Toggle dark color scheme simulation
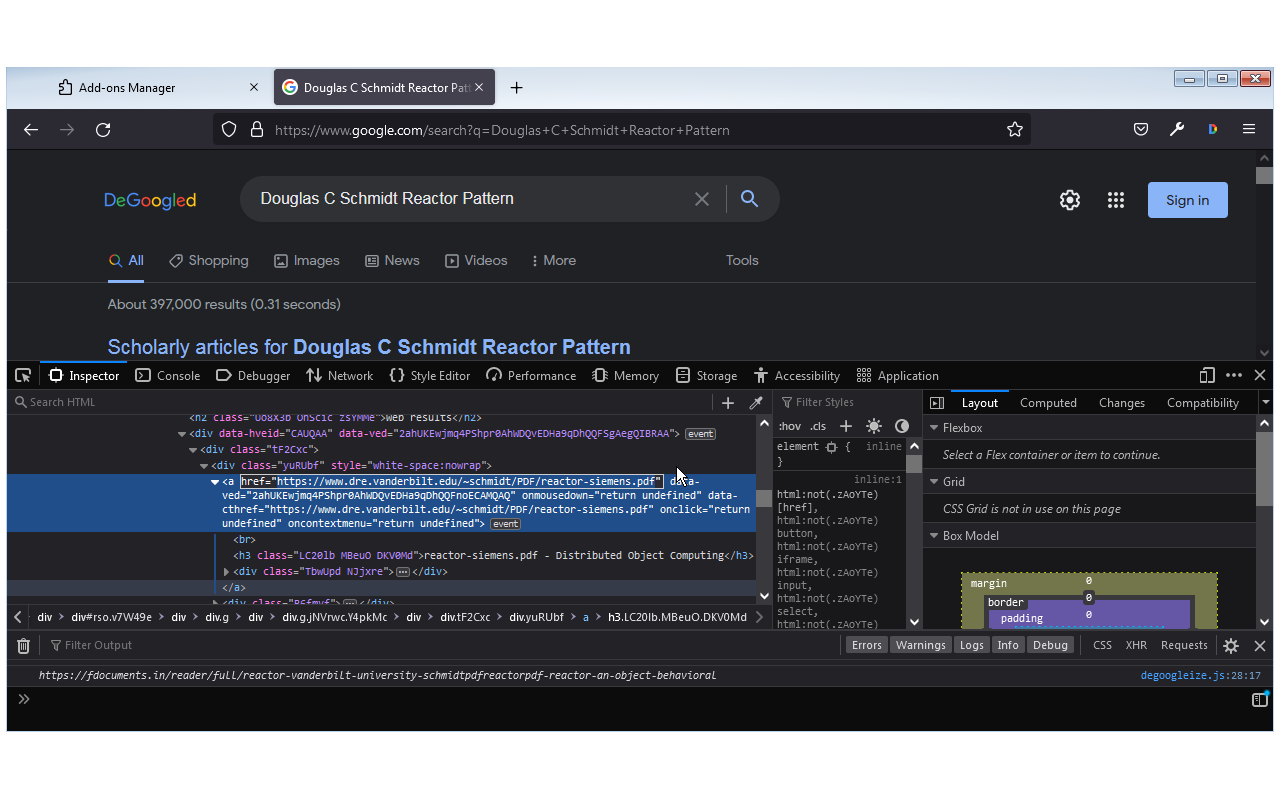This screenshot has height=800, width=1280. pos(902,426)
